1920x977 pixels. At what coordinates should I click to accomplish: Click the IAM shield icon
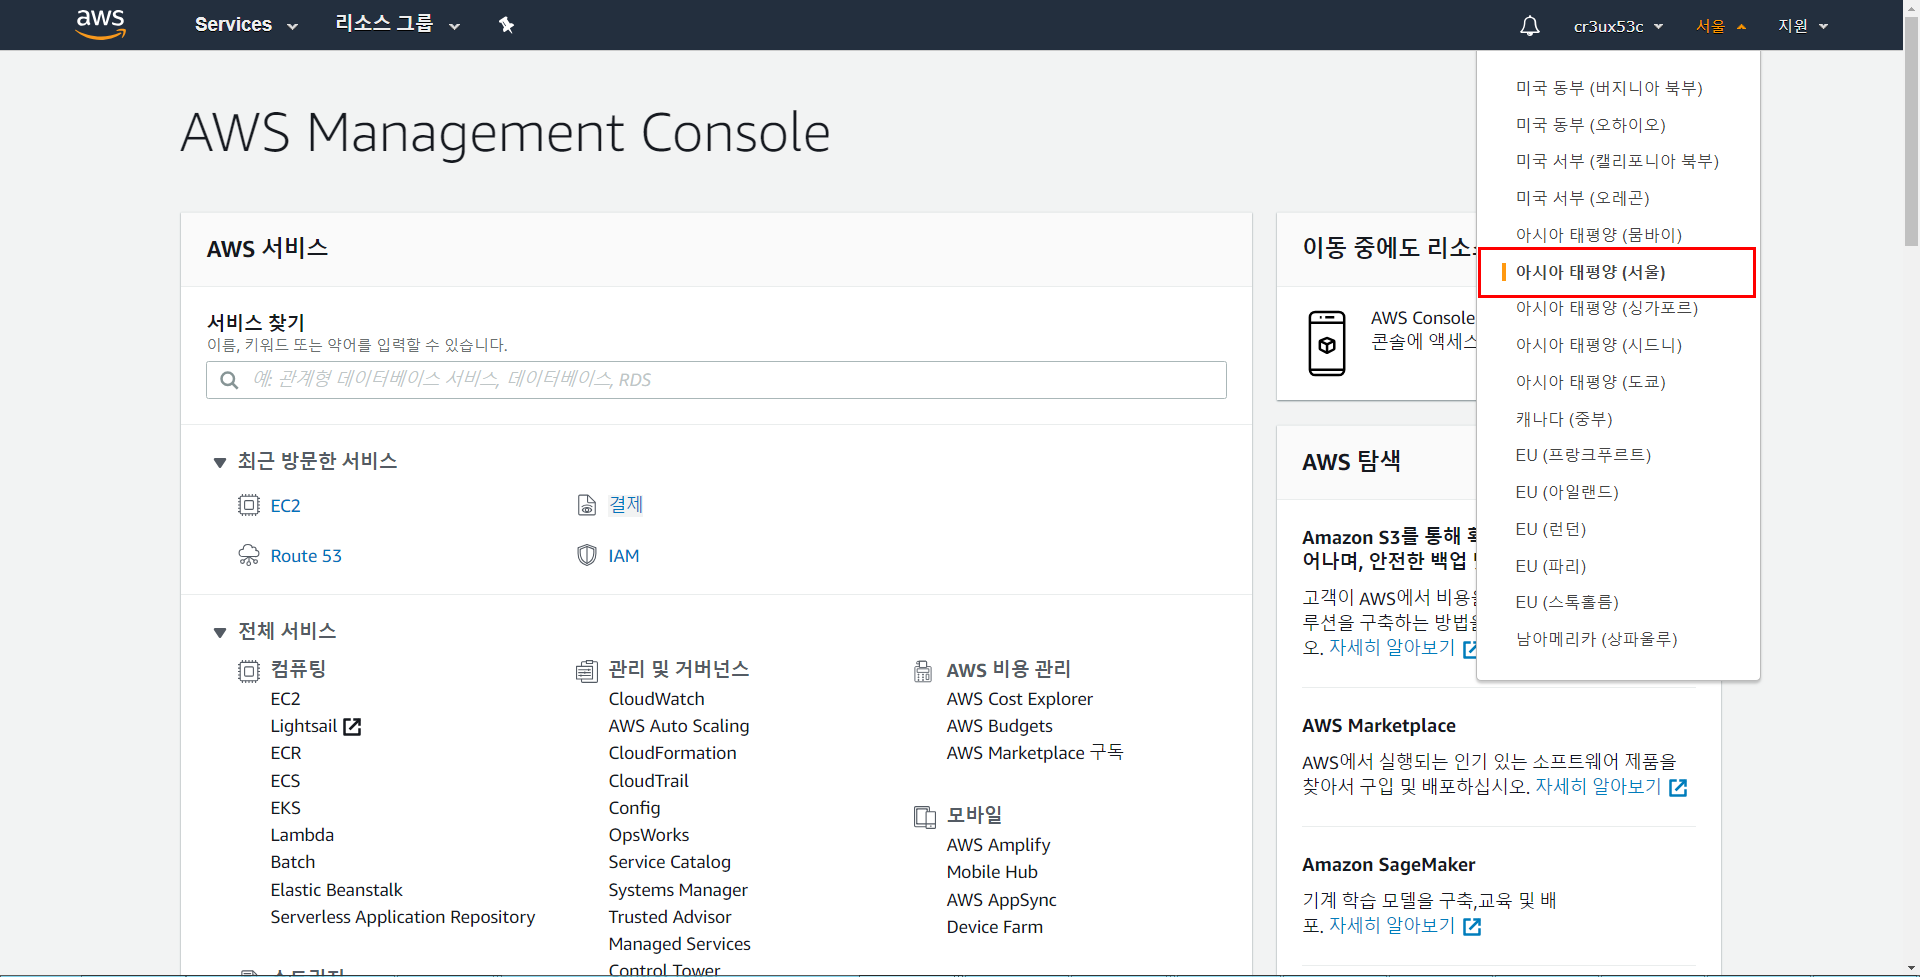[x=587, y=555]
